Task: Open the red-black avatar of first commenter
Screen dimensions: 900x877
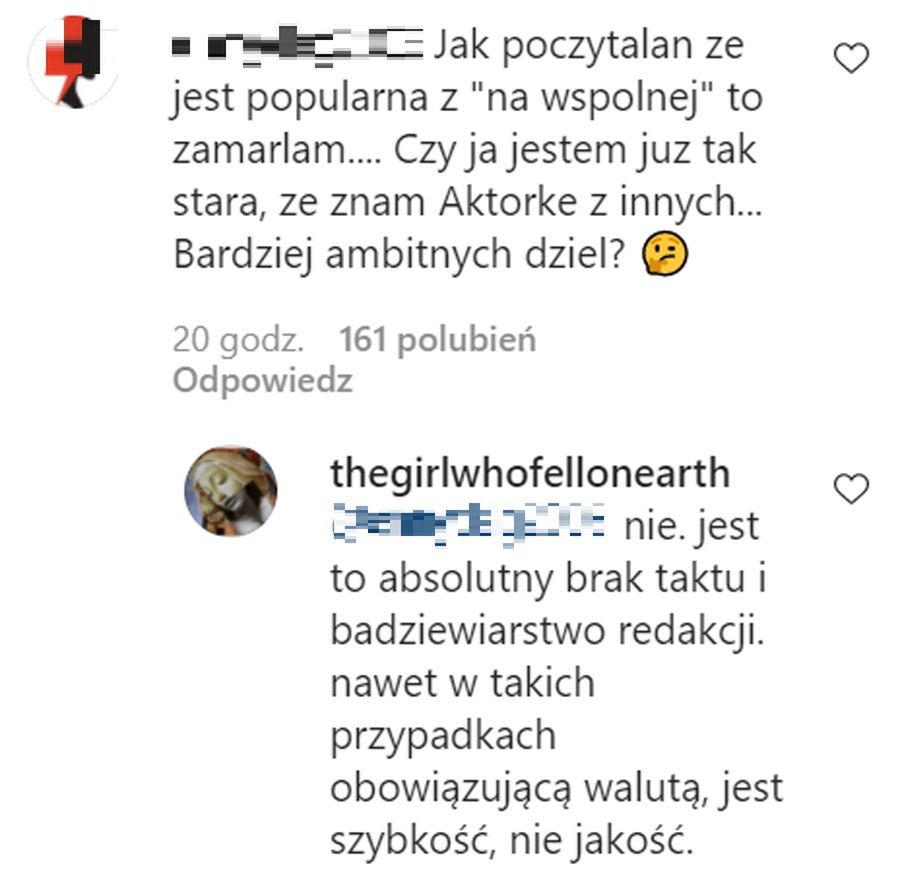Action: pos(73,61)
